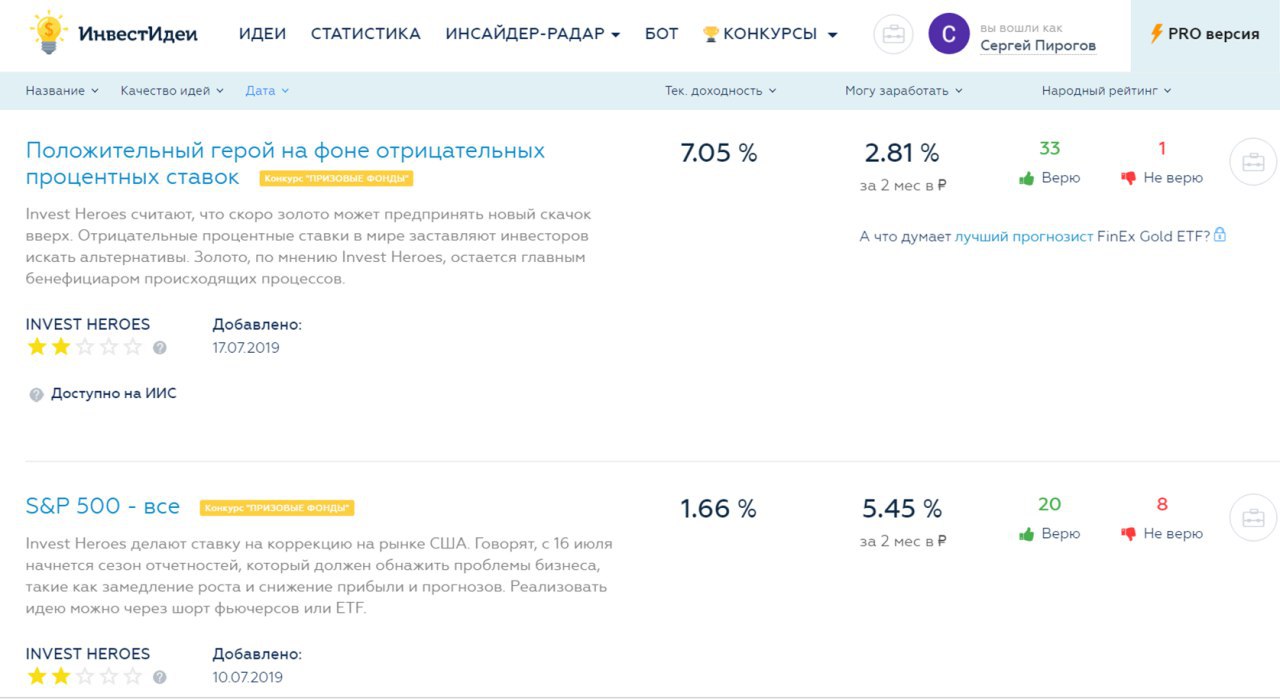Click help question mark beside INVEST HEROES rating
Image resolution: width=1280 pixels, height=699 pixels.
(x=160, y=348)
